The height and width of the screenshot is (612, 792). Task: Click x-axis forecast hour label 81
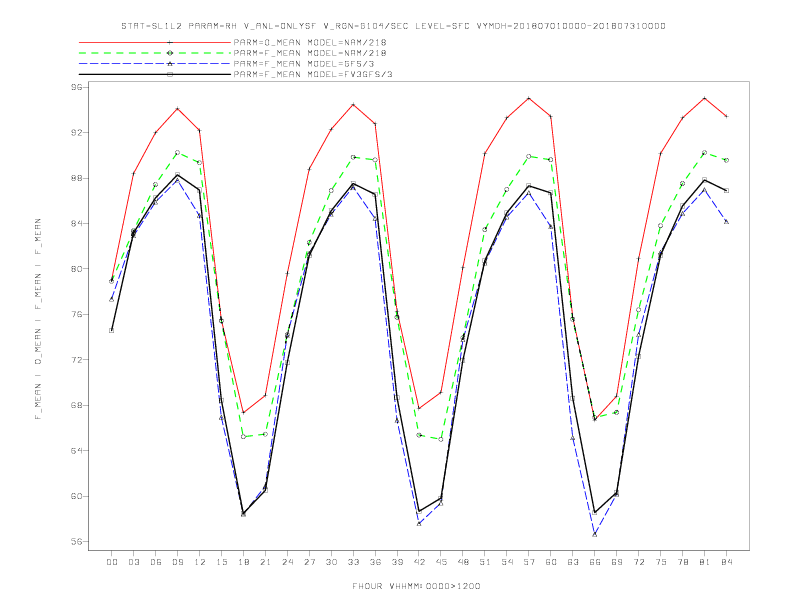click(705, 562)
